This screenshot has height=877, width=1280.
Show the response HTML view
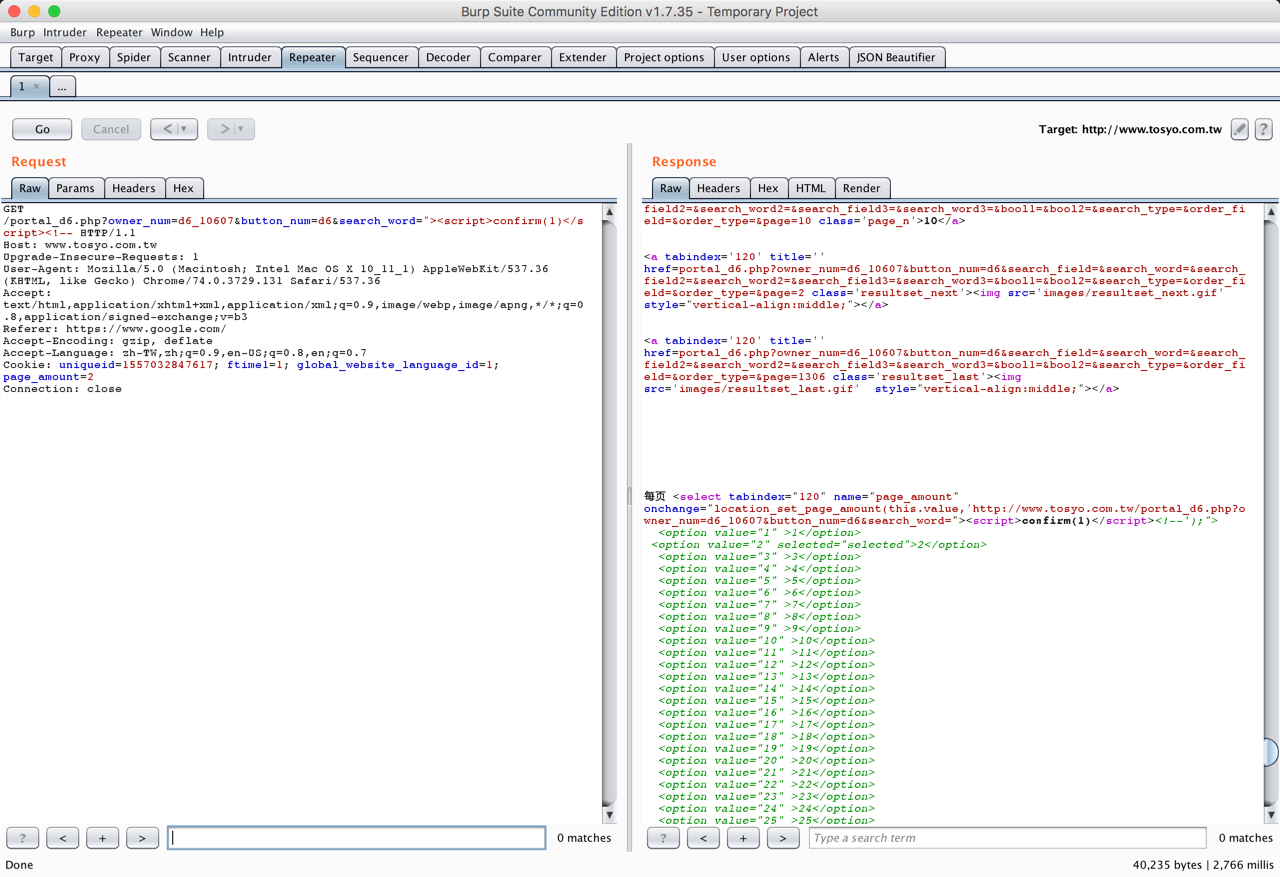click(811, 188)
